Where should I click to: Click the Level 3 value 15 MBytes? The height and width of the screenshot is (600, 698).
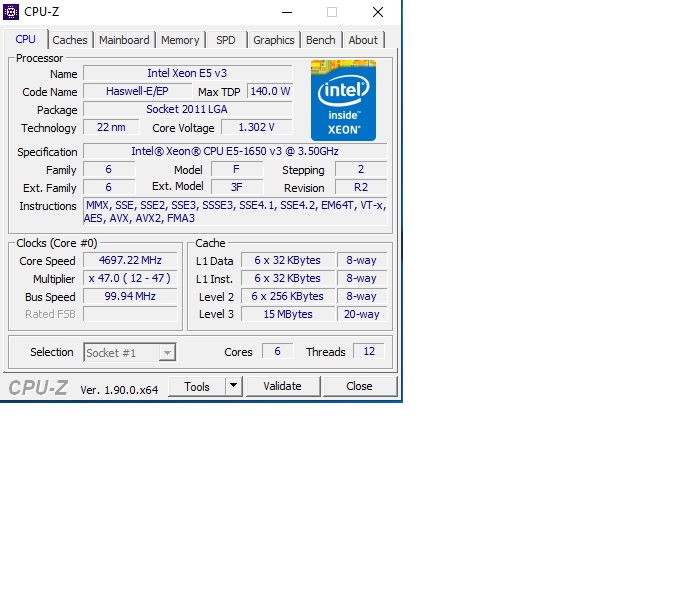[288, 314]
